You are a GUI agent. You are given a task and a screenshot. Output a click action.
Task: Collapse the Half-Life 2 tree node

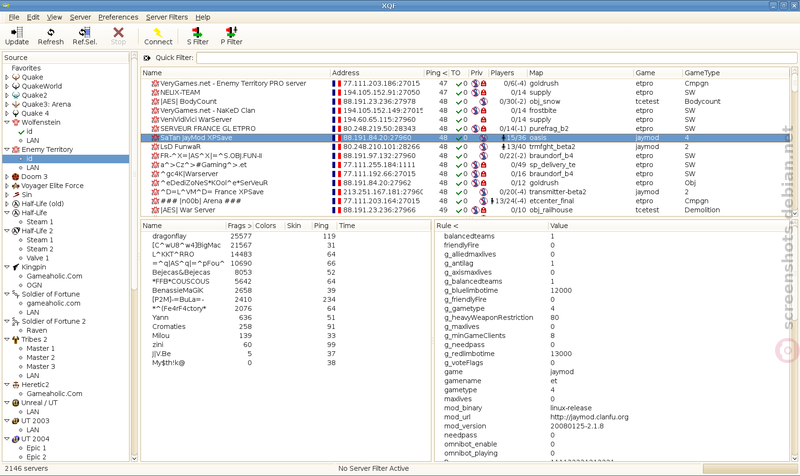(x=7, y=231)
